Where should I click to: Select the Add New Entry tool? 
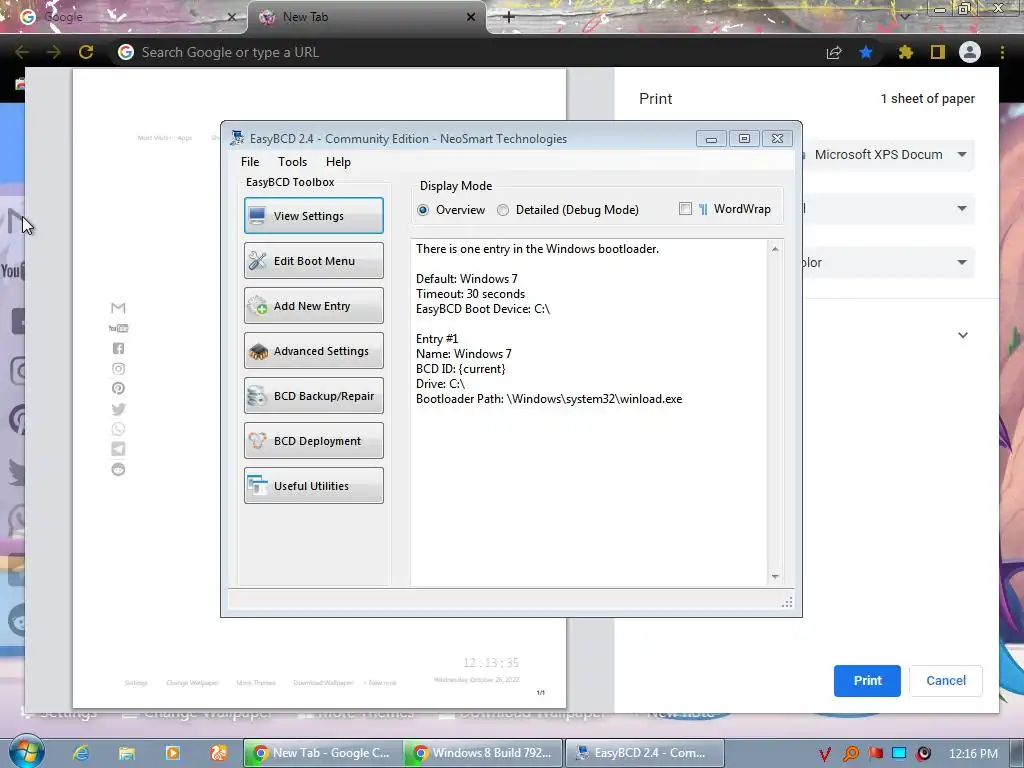313,306
